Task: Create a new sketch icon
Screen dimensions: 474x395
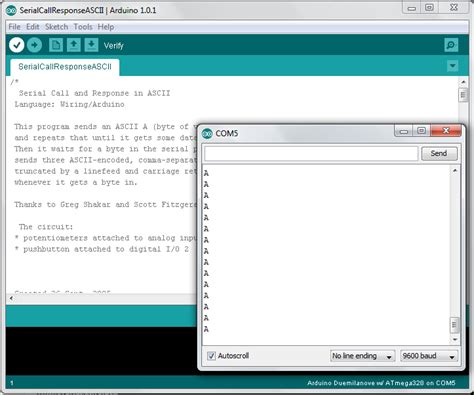Action: [56, 45]
